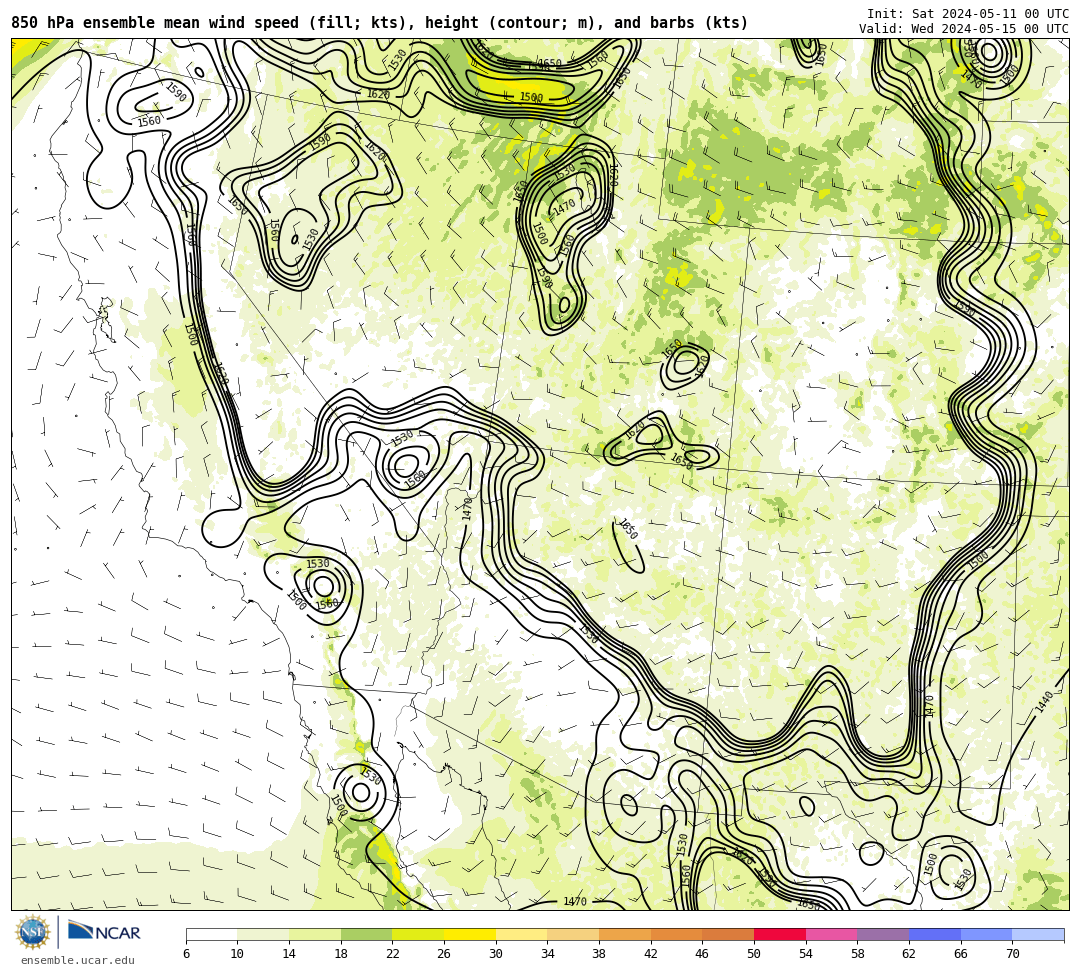Pick the pale 10–14 kt colorbar segment
Viewport: 1080px width, 973px height.
263,934
